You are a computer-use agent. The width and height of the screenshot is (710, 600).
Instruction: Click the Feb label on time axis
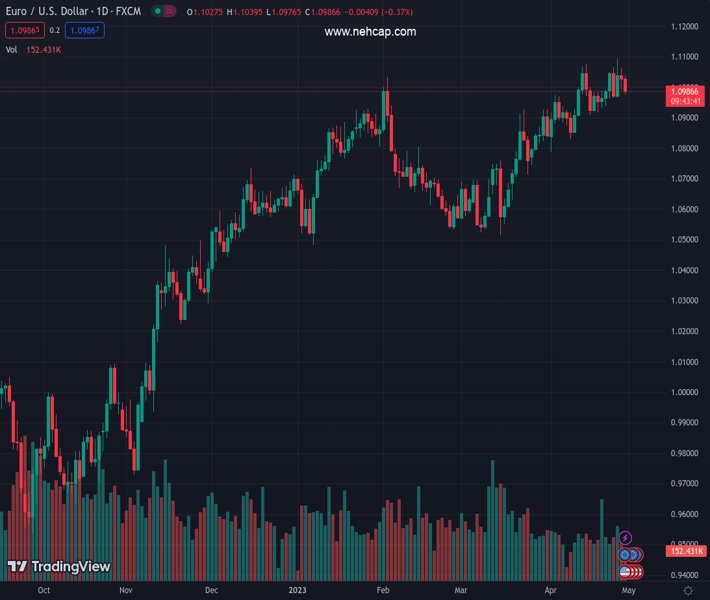(382, 591)
